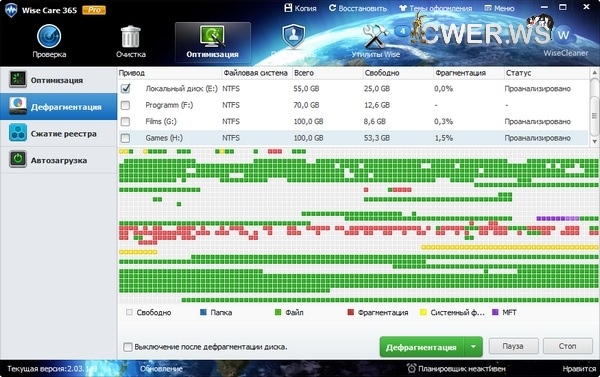Image resolution: width=600 pixels, height=377 pixels.
Task: Expand the Дефрагментация button dropdown arrow
Action: pos(473,347)
